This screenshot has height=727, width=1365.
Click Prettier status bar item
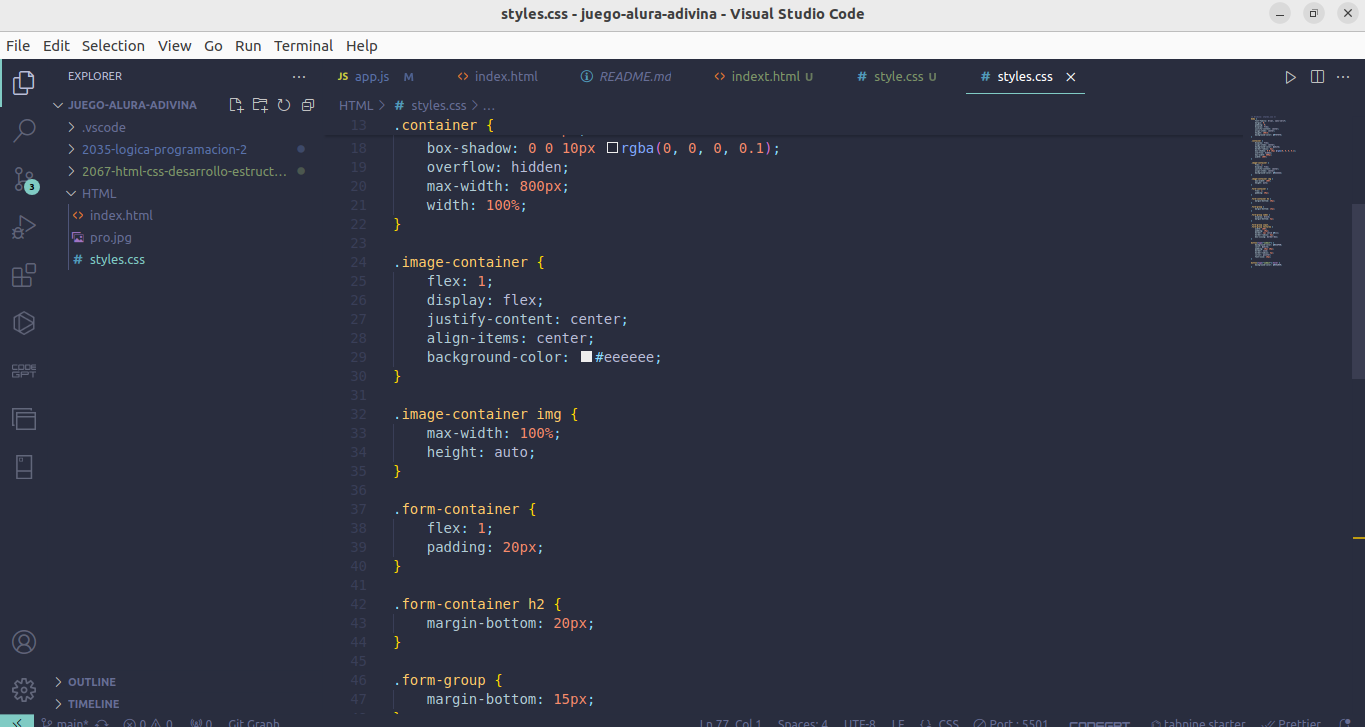[1290, 722]
